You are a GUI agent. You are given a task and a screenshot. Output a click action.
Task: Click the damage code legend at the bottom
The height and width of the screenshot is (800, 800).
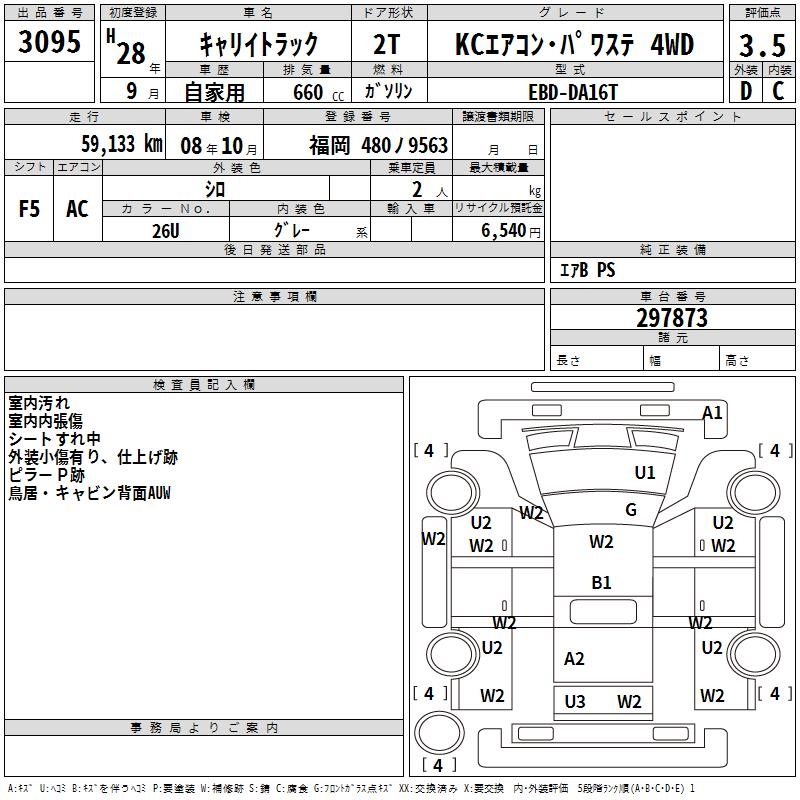click(x=351, y=788)
